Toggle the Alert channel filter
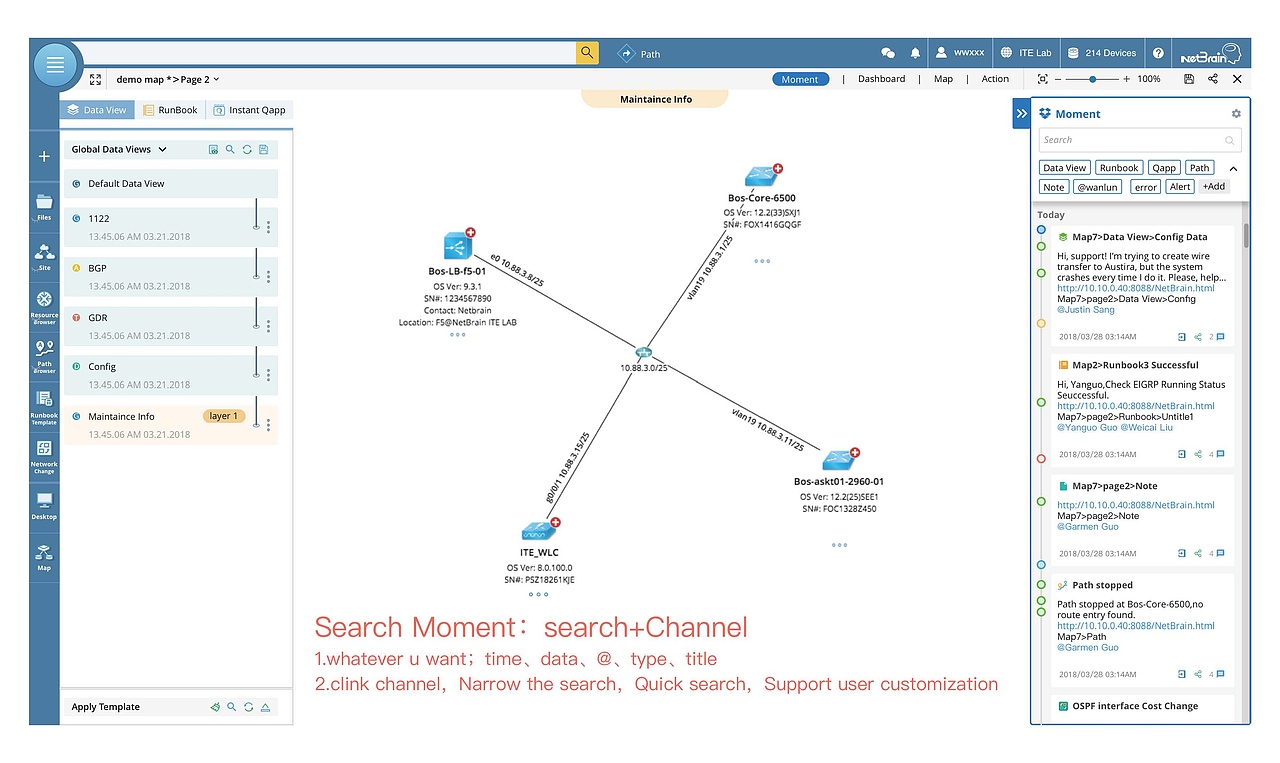 pos(1180,187)
